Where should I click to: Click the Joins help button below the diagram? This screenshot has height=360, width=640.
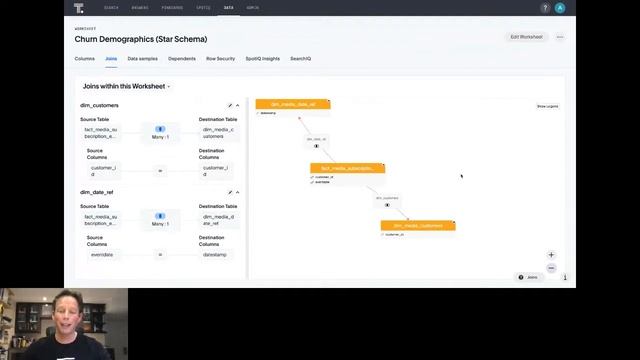(x=529, y=278)
